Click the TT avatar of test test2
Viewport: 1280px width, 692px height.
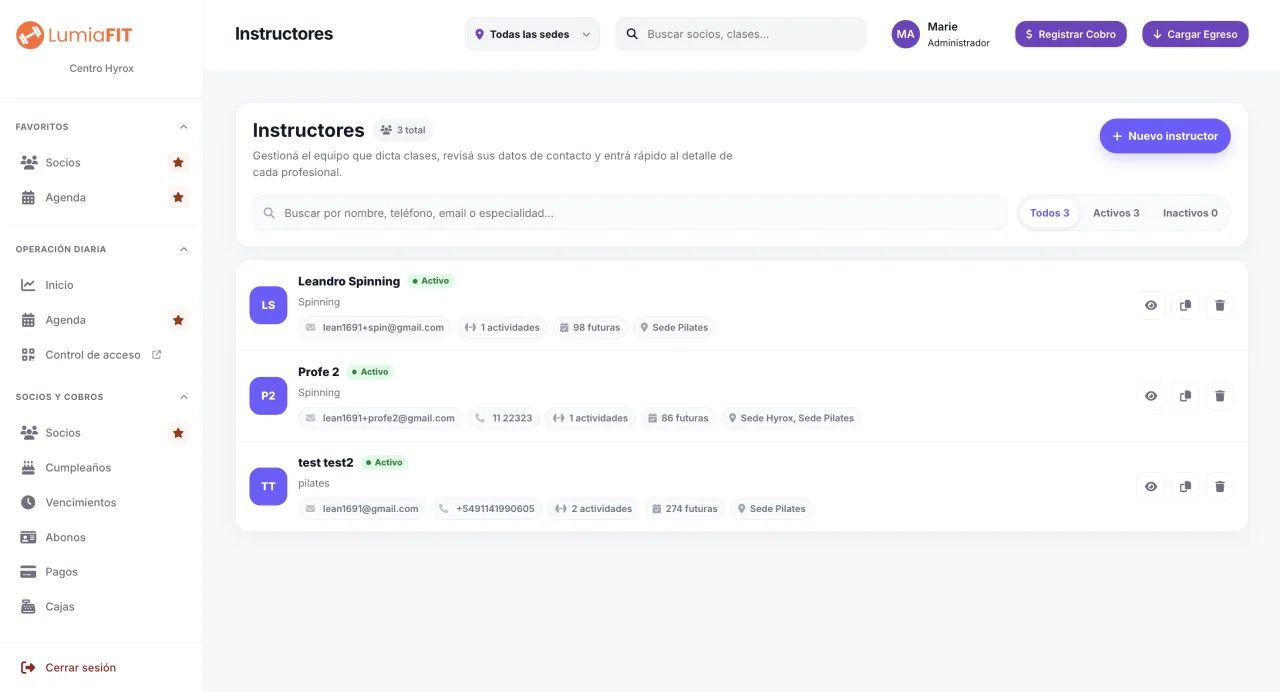(268, 487)
